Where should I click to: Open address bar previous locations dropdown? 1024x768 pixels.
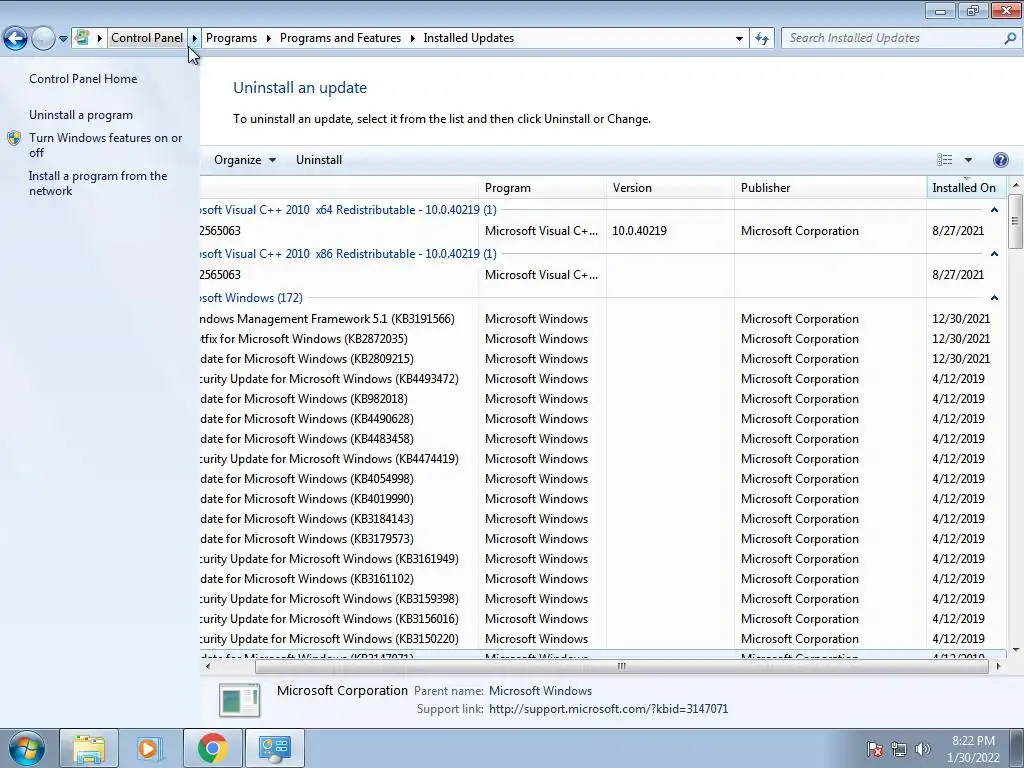(739, 39)
